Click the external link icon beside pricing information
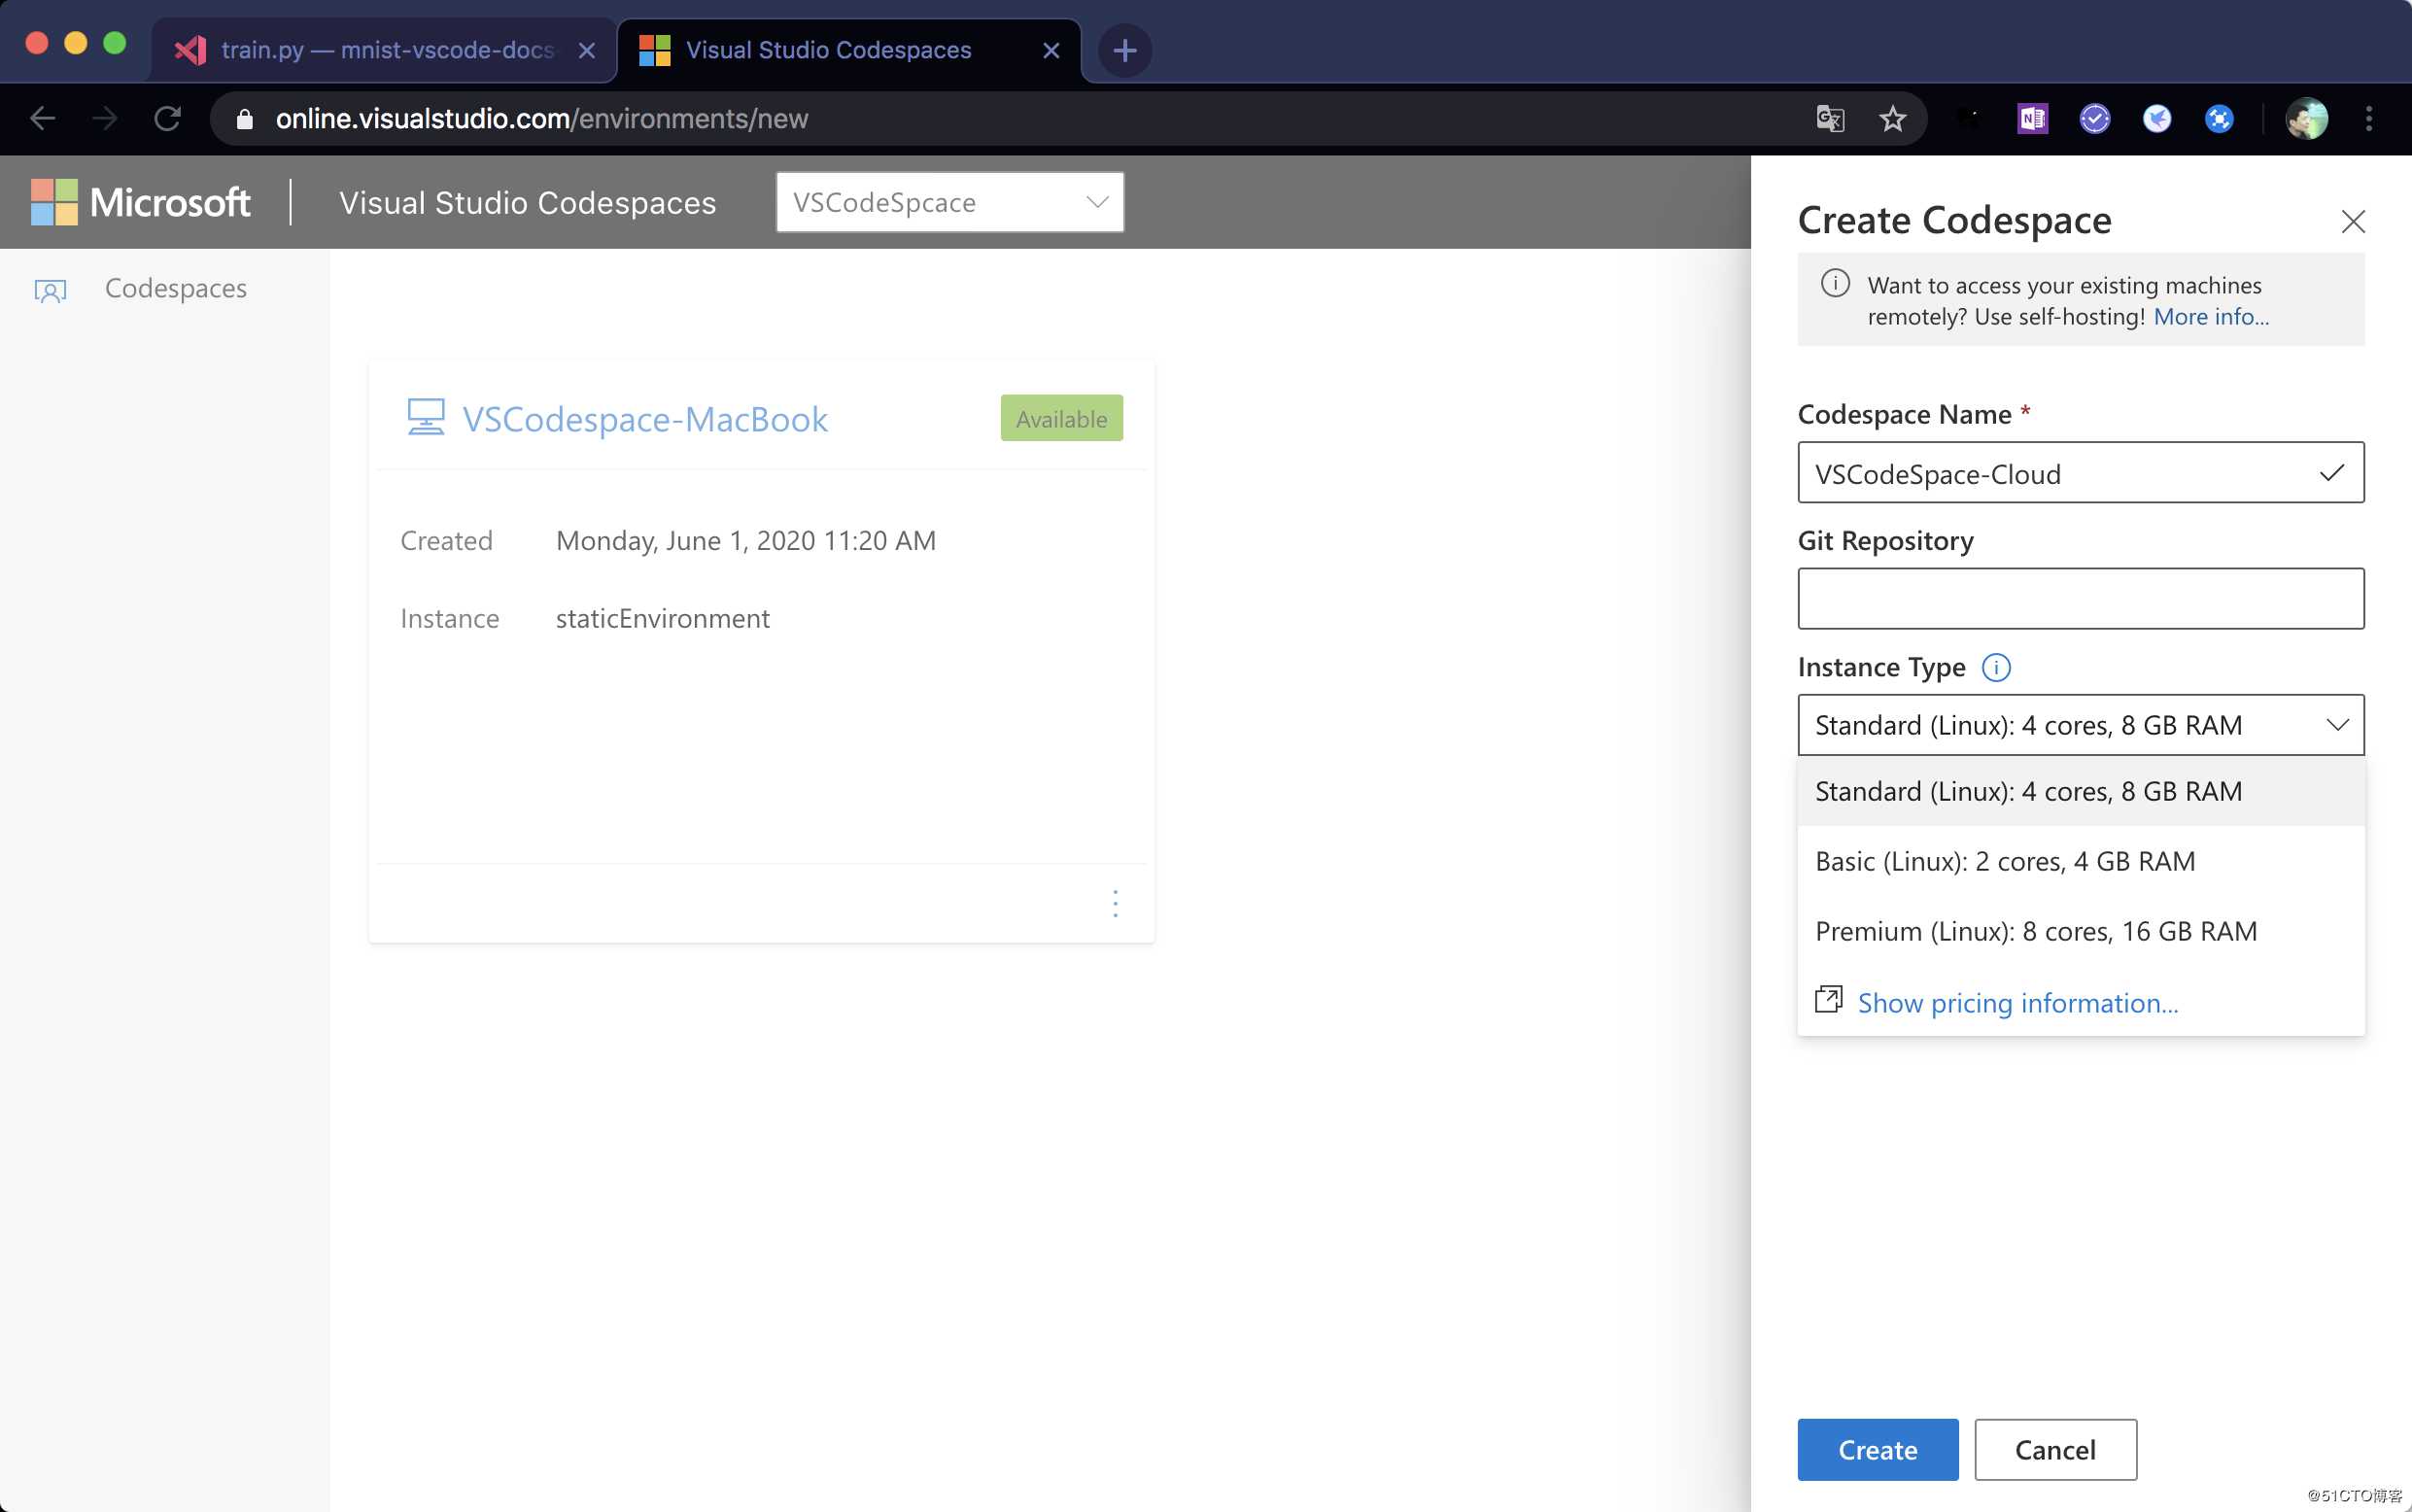2412x1512 pixels. point(1828,999)
